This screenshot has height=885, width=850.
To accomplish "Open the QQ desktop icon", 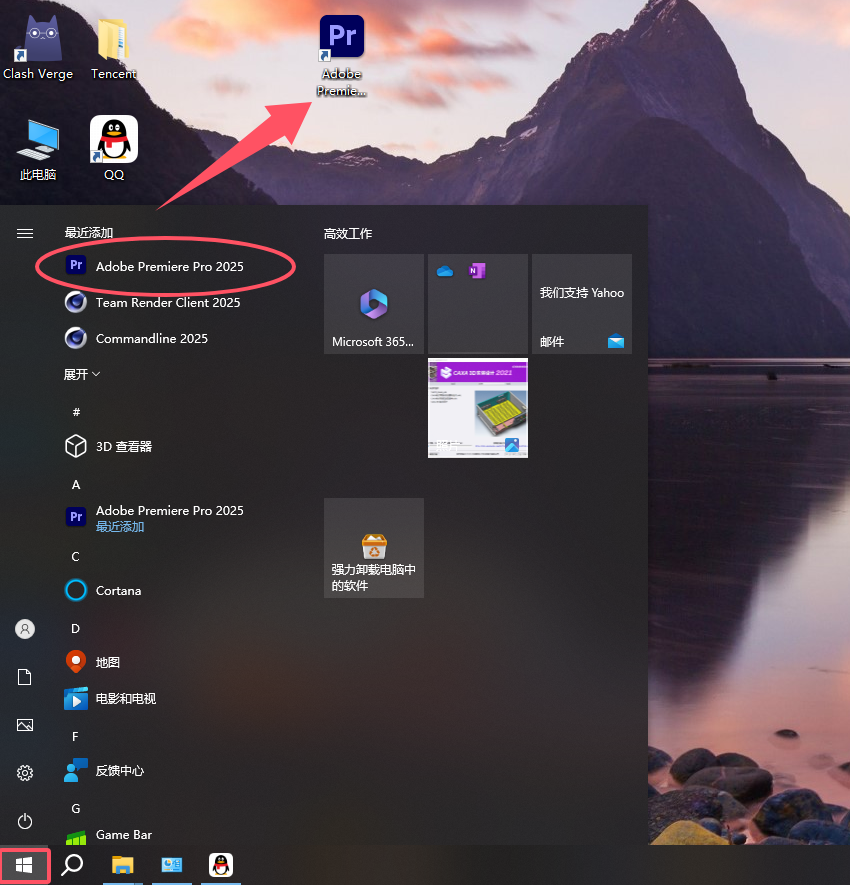I will (114, 147).
